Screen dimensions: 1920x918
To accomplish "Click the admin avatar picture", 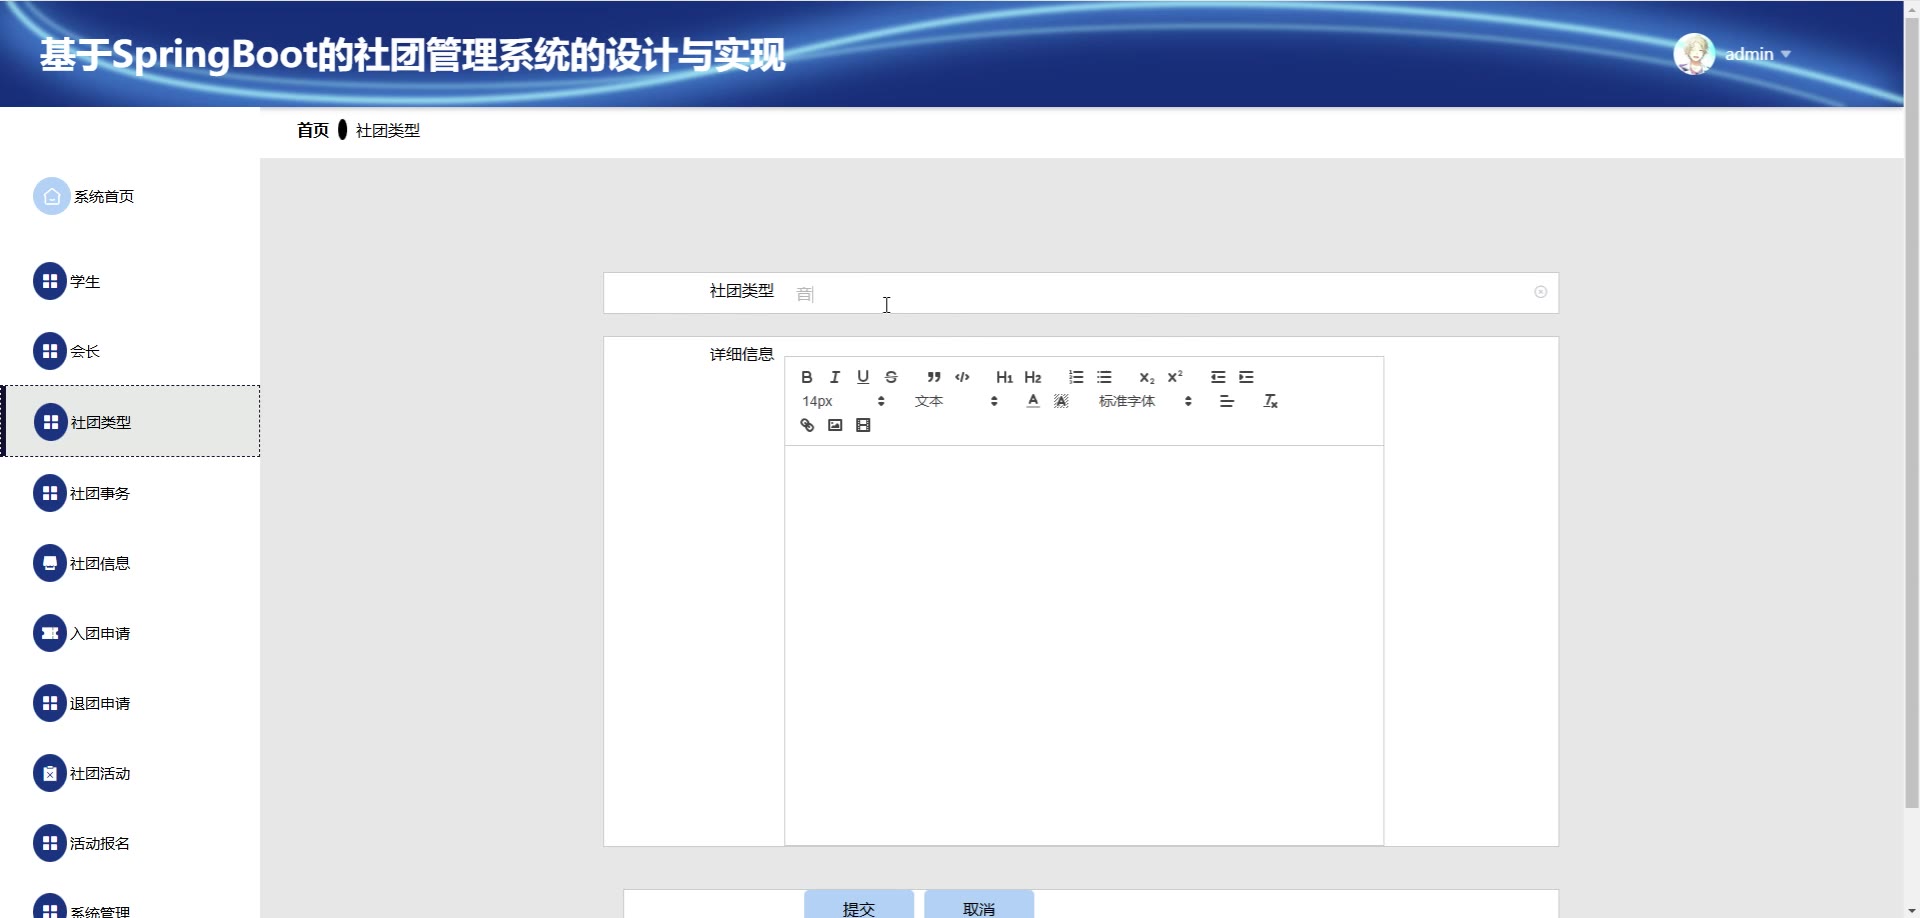I will click(x=1694, y=54).
